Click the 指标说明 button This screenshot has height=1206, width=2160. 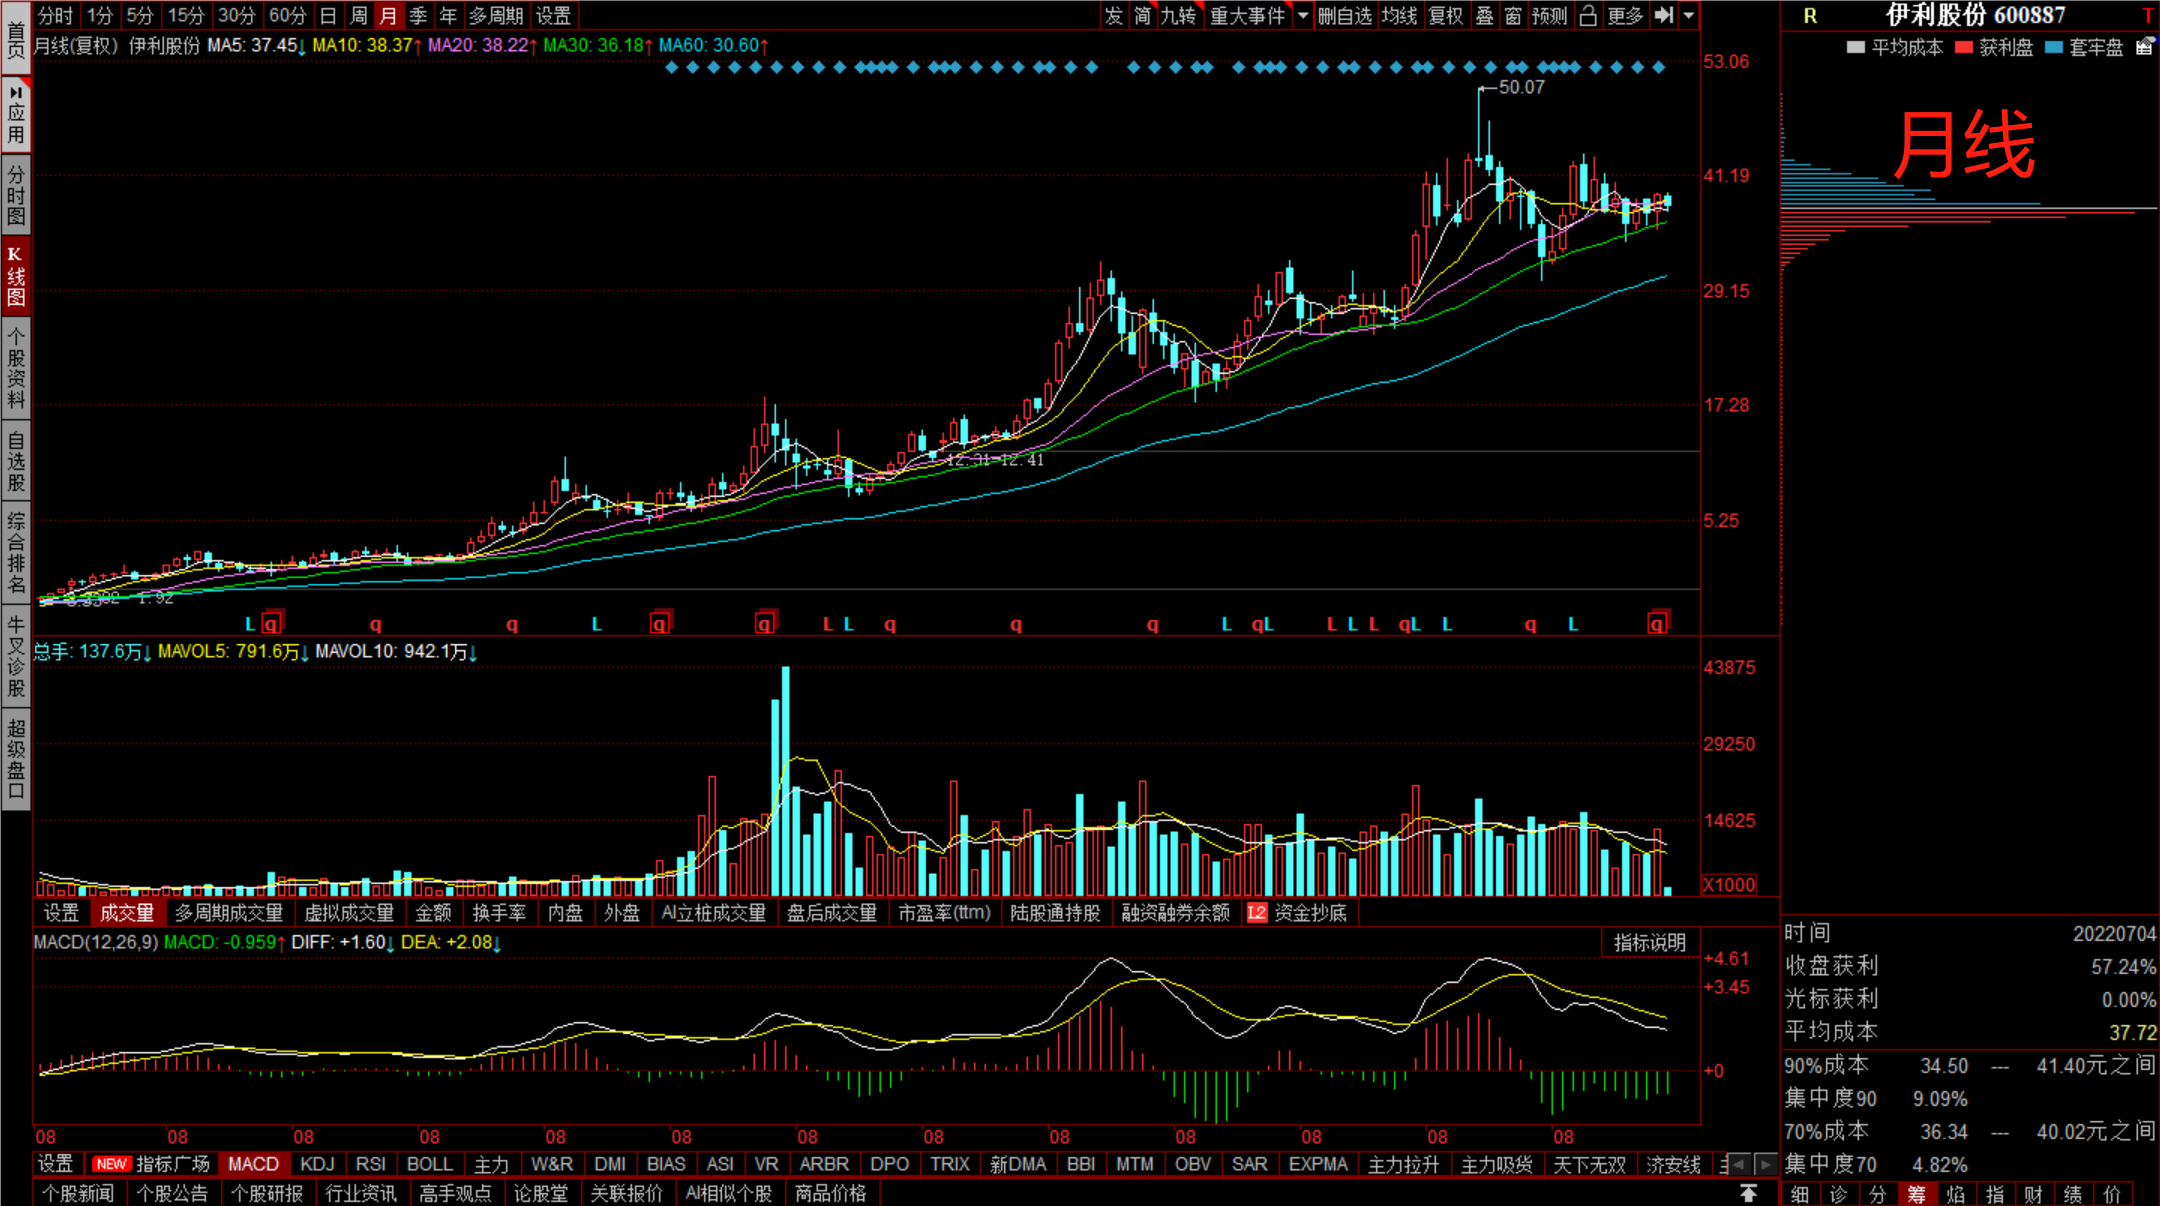click(x=1649, y=942)
